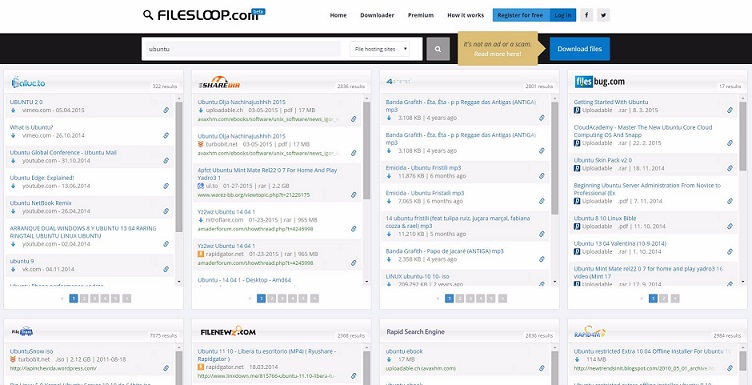Click the FilesLoop.com logo
Image resolution: width=752 pixels, height=385 pixels.
[x=204, y=15]
